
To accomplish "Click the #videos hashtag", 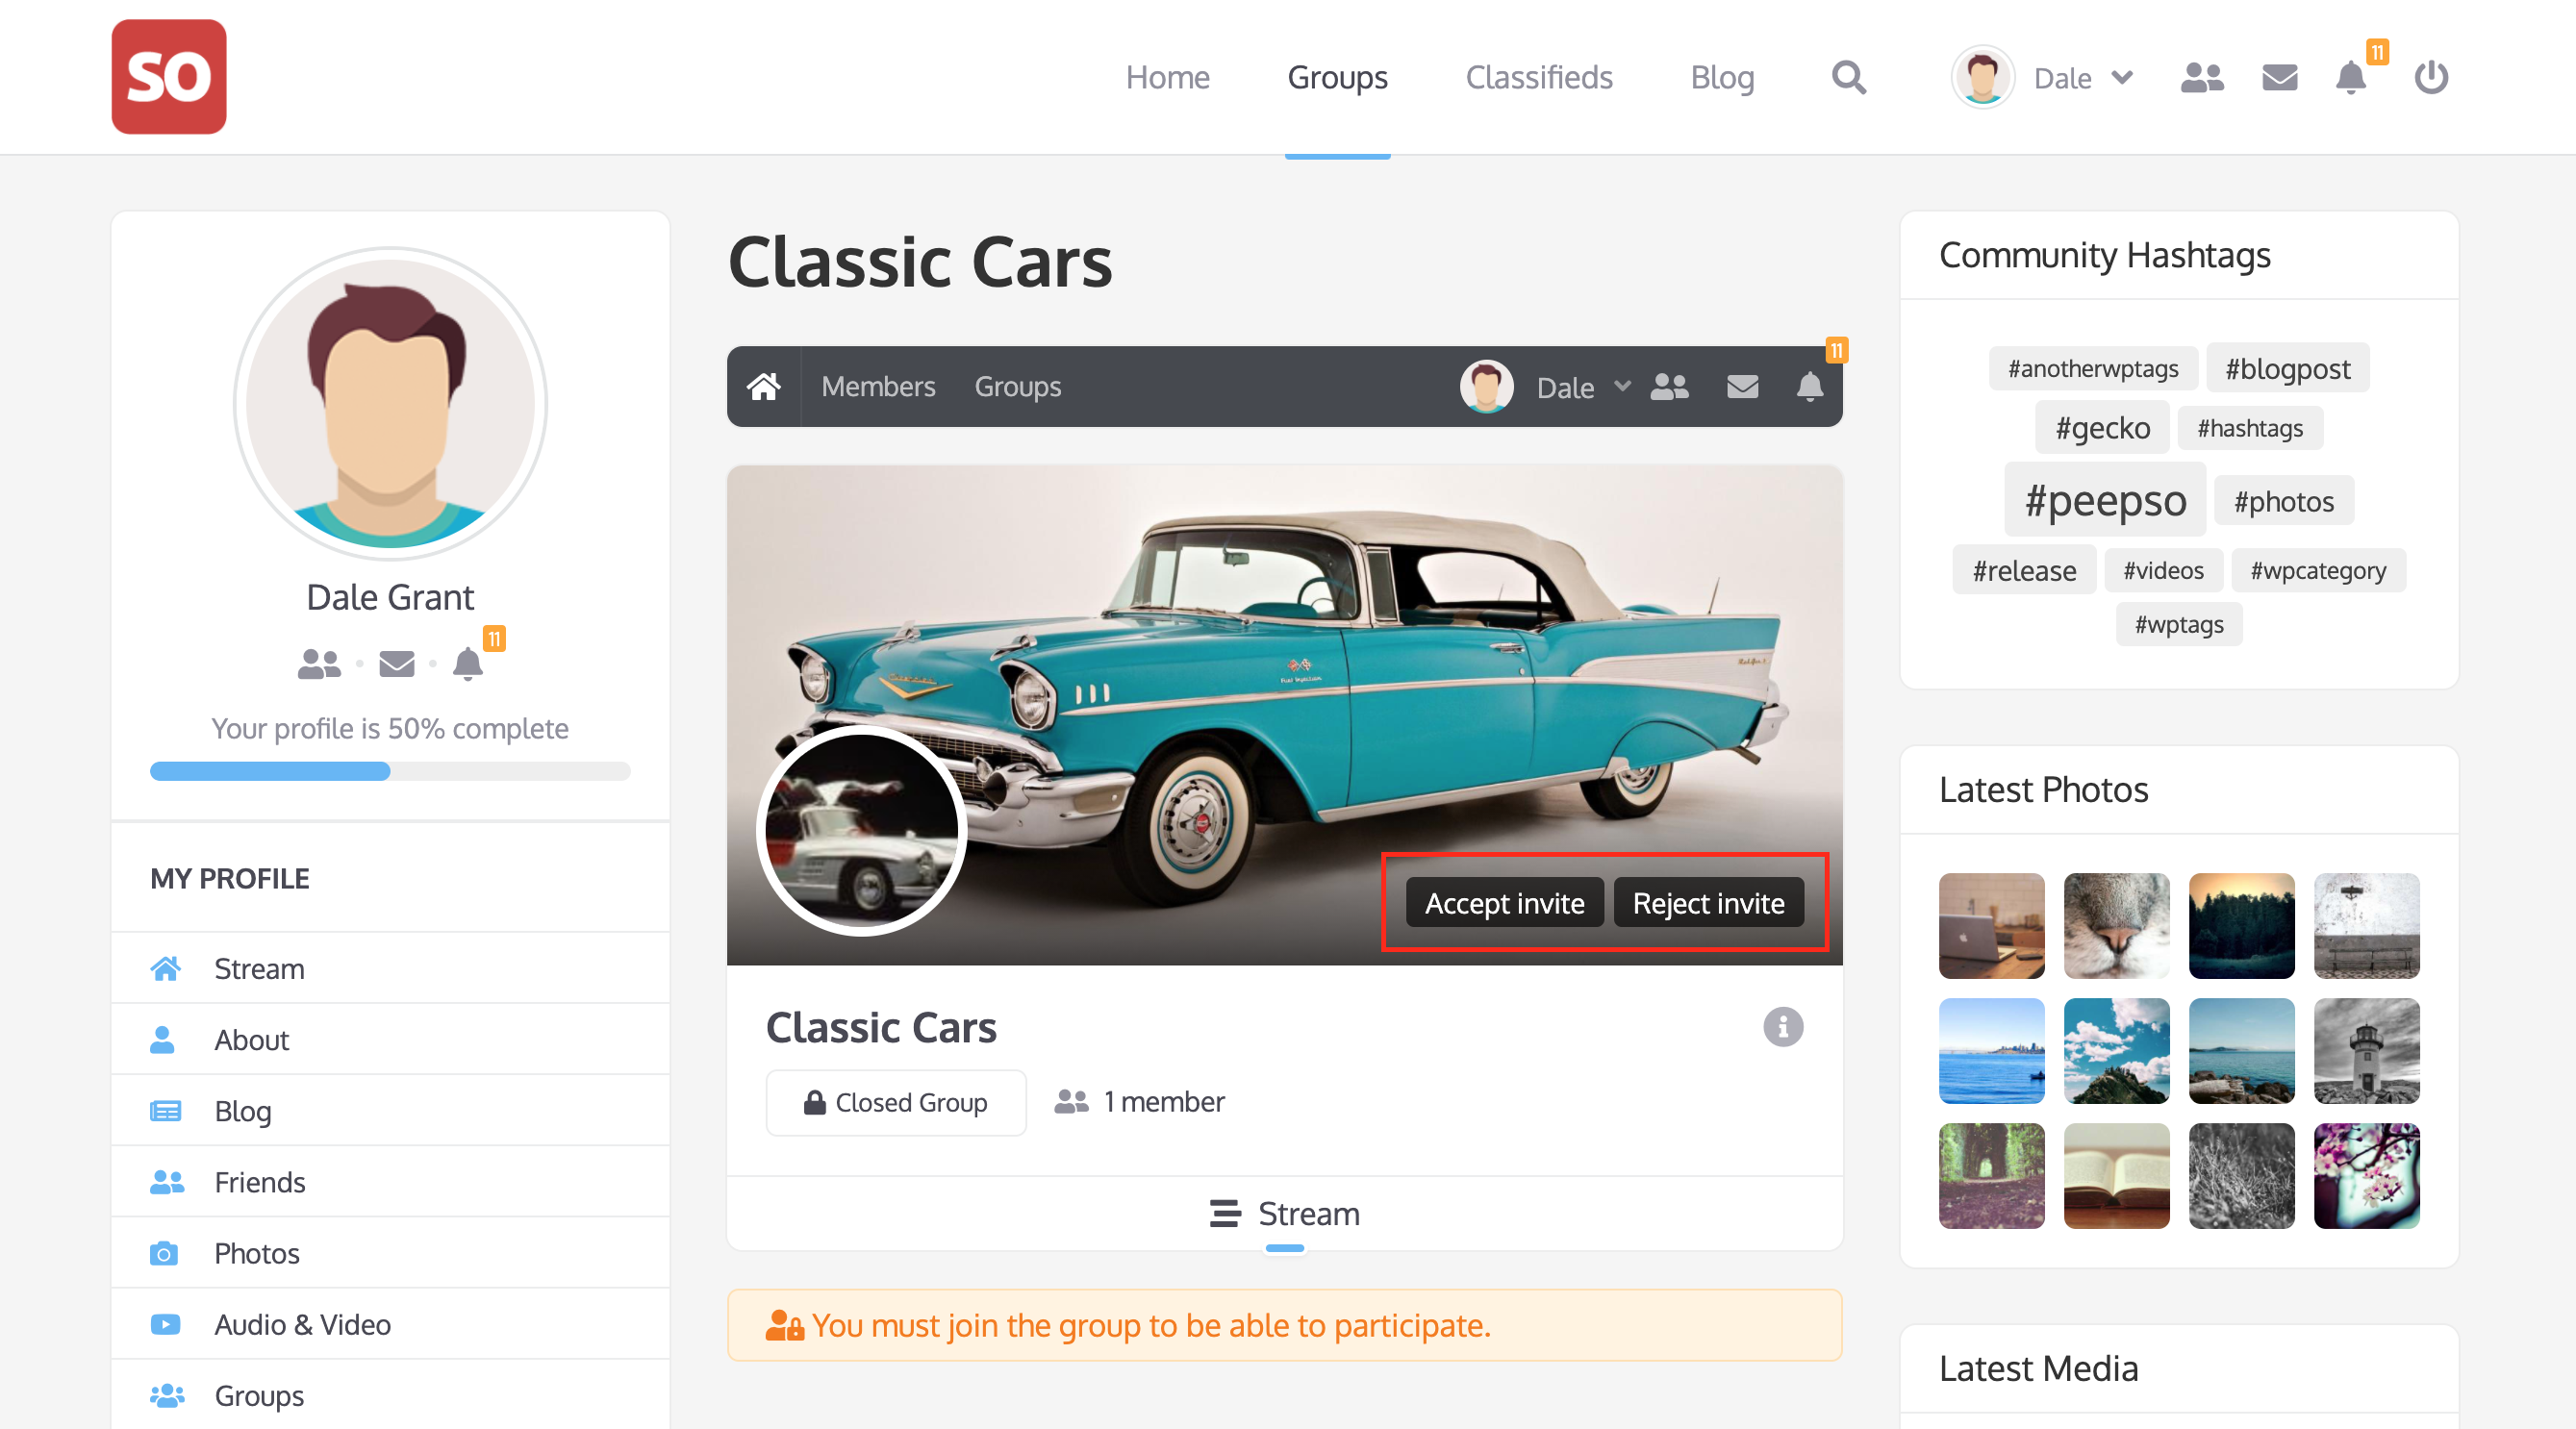I will point(2163,570).
